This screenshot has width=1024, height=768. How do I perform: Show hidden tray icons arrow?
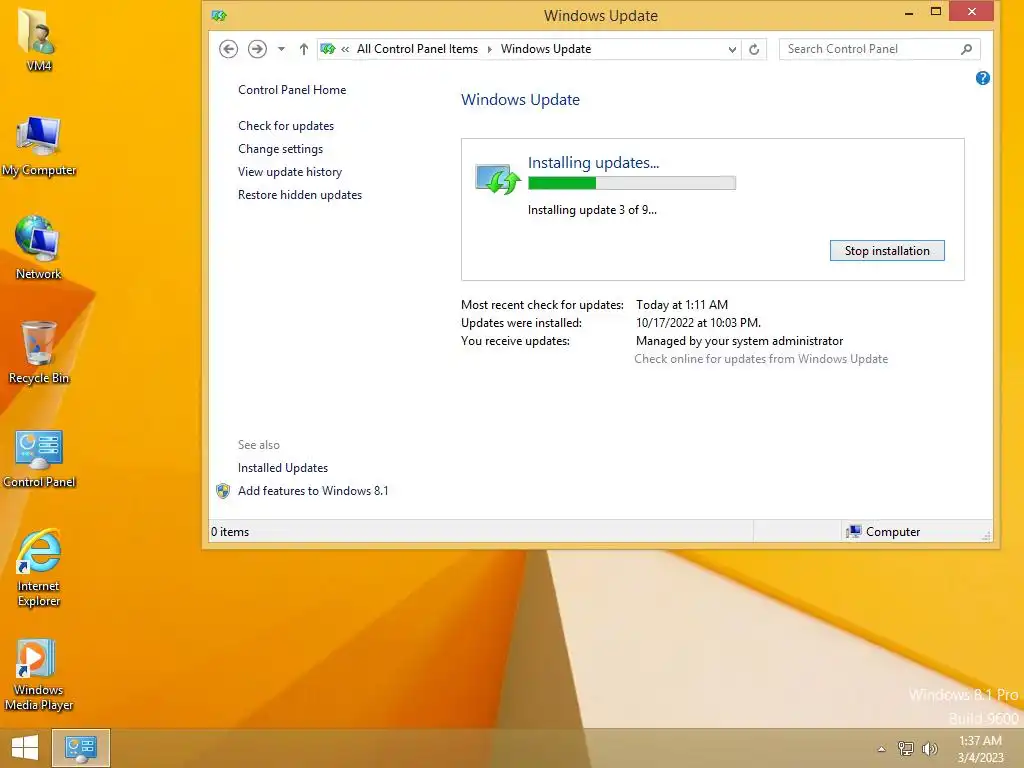[x=882, y=749]
